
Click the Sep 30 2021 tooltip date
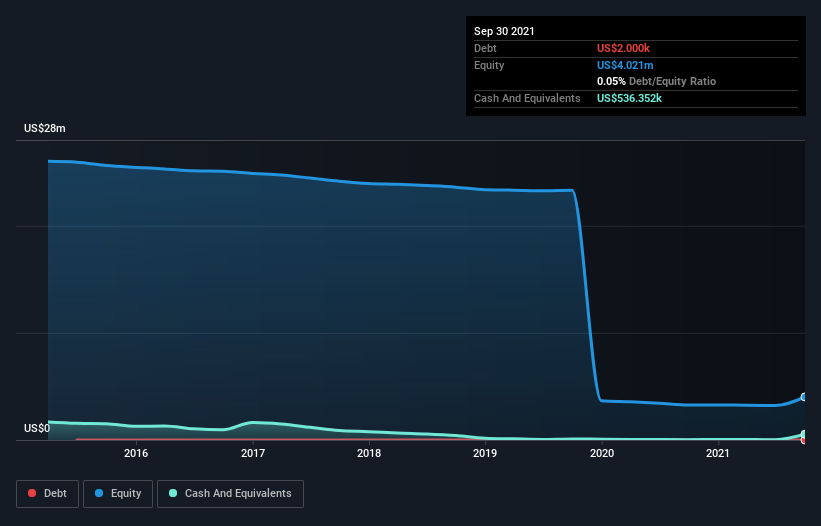504,31
